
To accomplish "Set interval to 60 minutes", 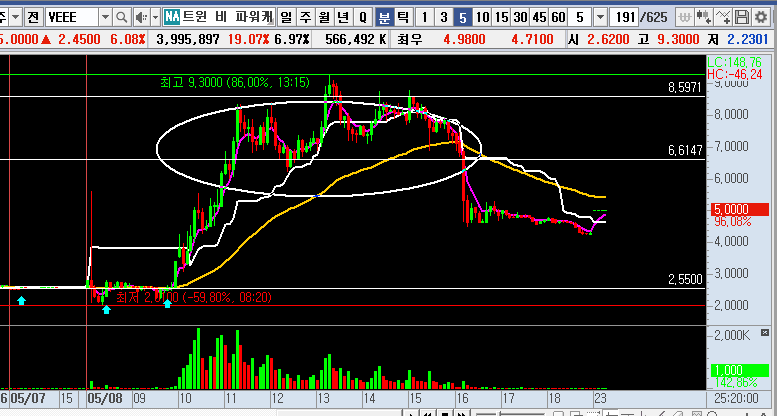I will tap(558, 18).
